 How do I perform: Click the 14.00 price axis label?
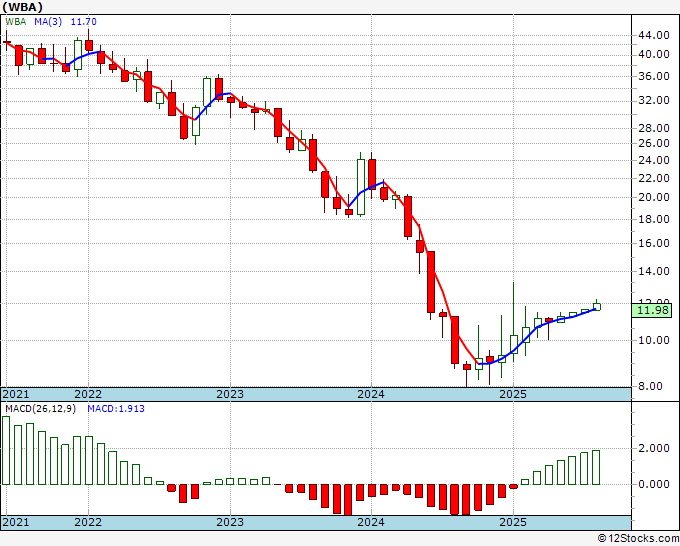coord(654,271)
